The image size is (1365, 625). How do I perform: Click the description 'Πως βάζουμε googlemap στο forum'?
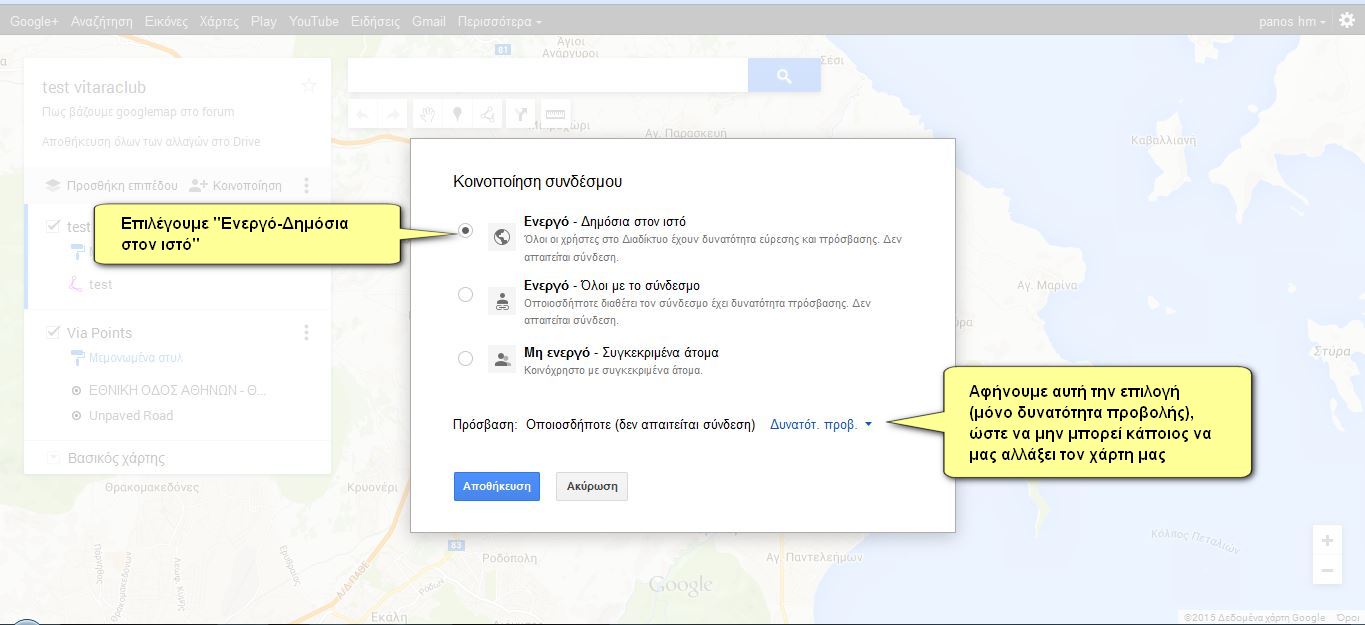[x=138, y=112]
